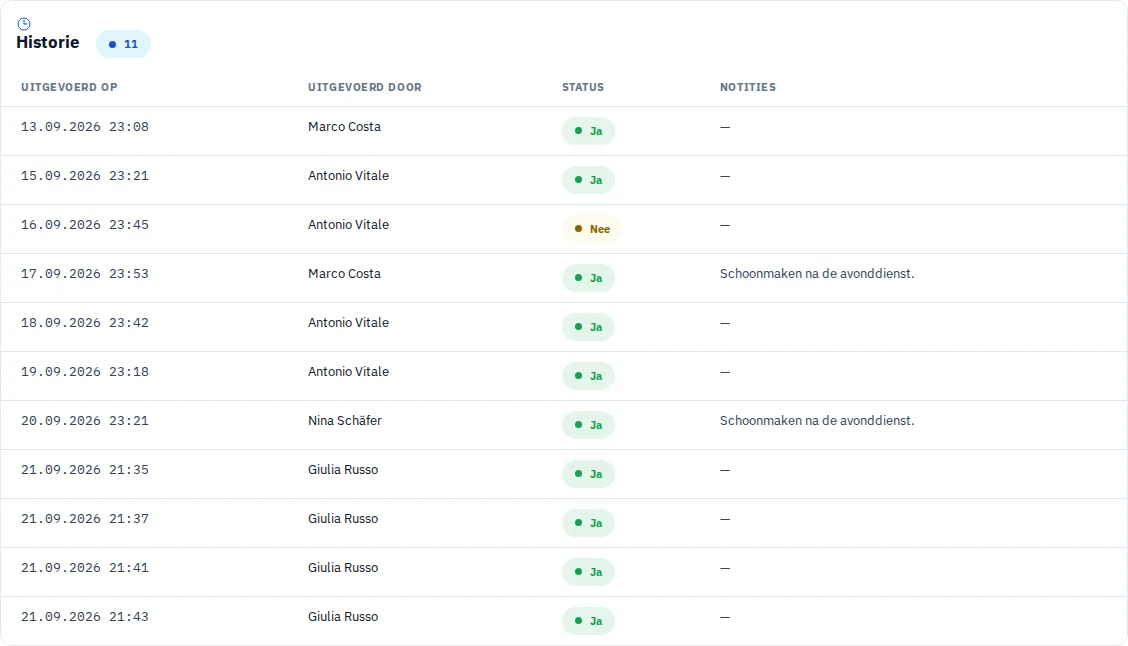This screenshot has height=646, width=1128.
Task: Click the NOTITIES column header
Action: point(748,87)
